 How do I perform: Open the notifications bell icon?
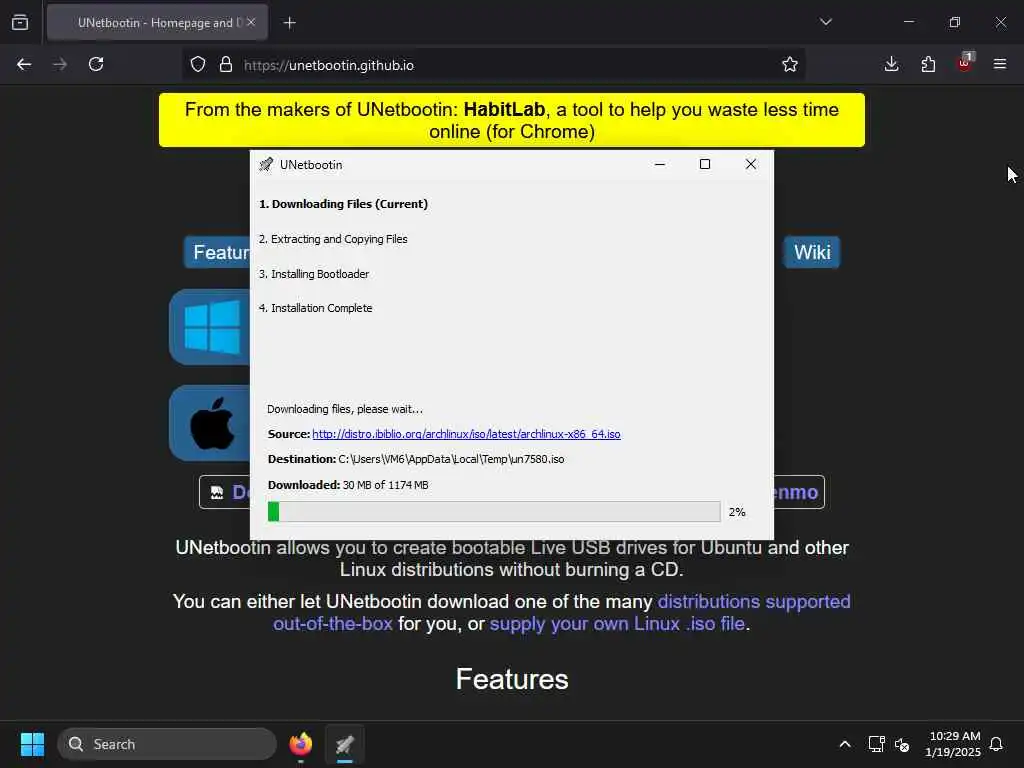coord(996,744)
